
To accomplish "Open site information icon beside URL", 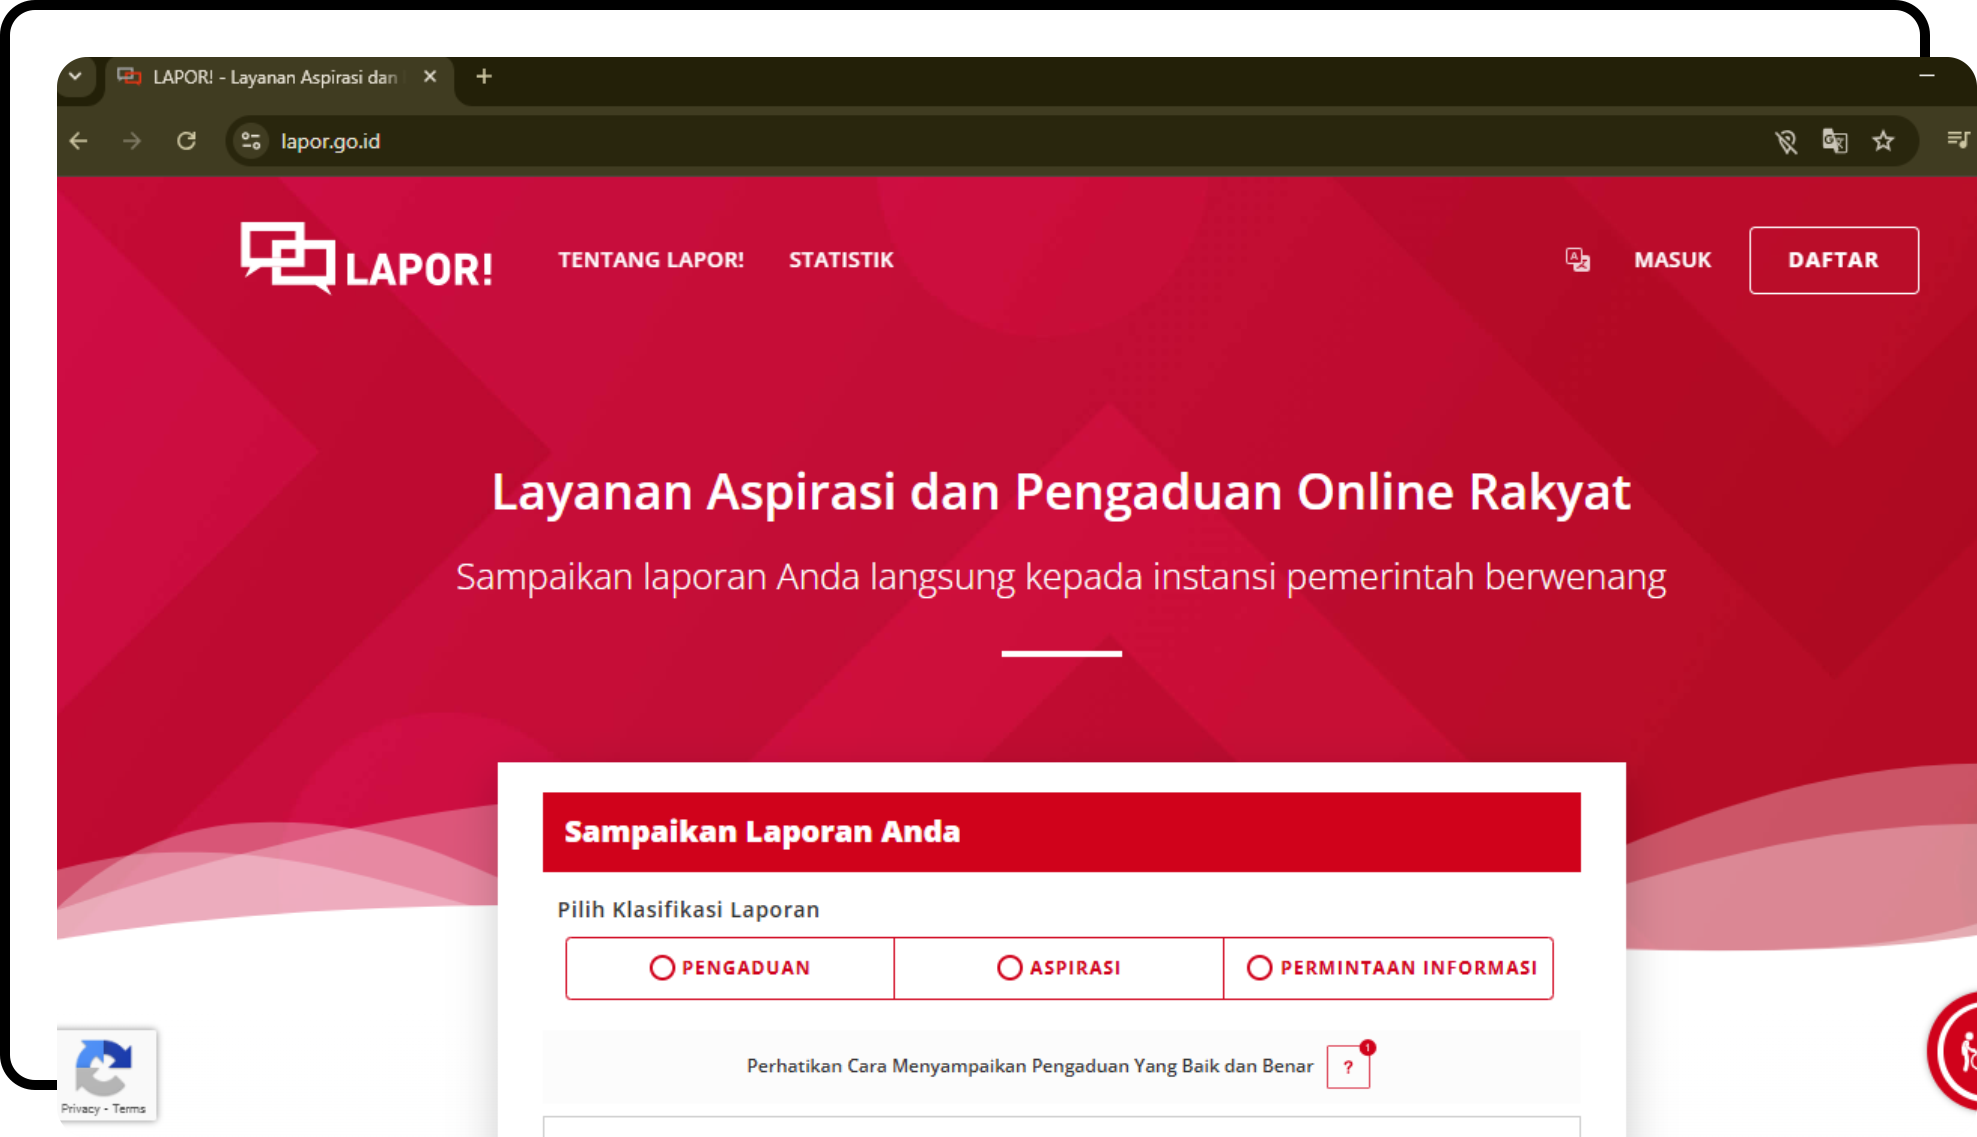I will click(251, 141).
